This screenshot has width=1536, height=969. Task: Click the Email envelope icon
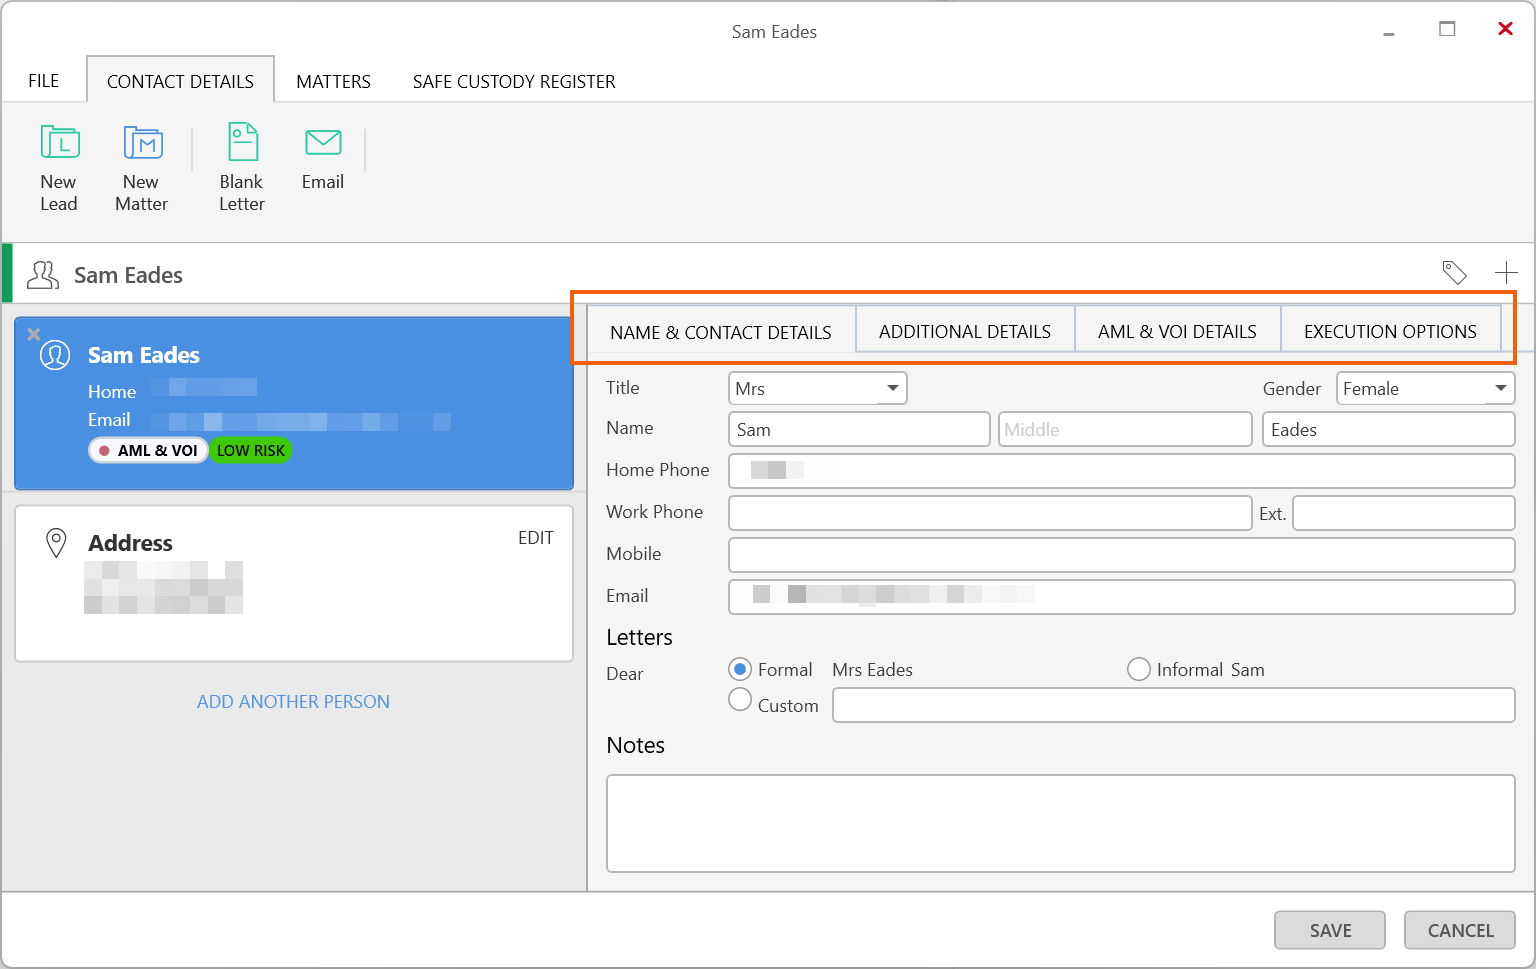(323, 143)
